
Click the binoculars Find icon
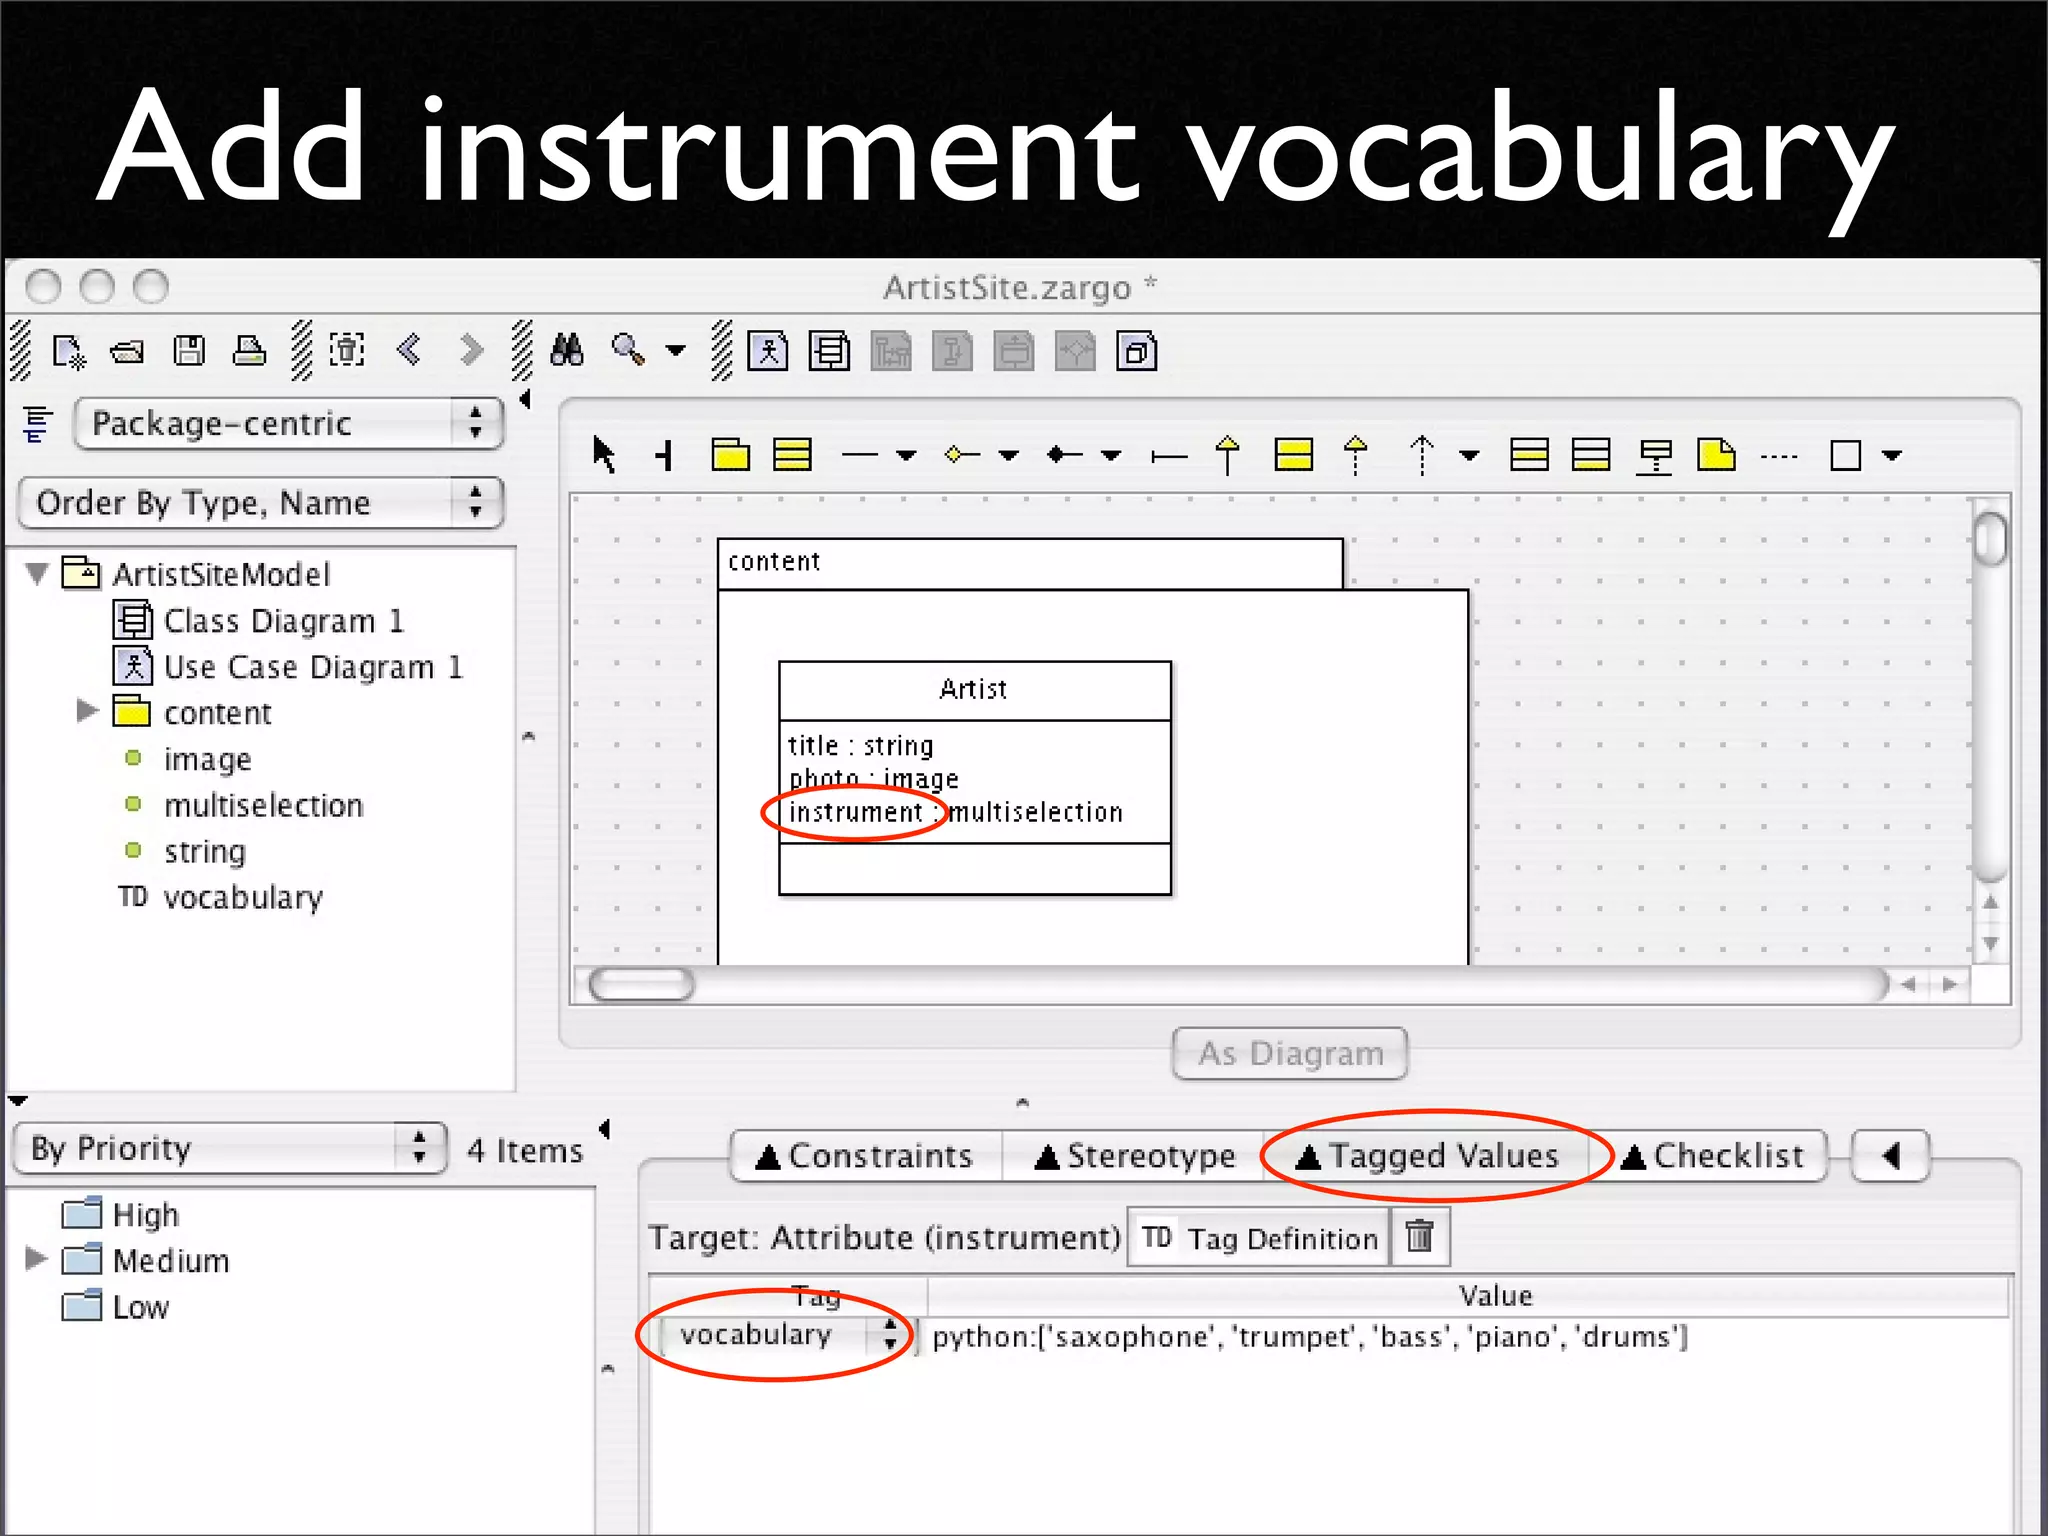[567, 350]
